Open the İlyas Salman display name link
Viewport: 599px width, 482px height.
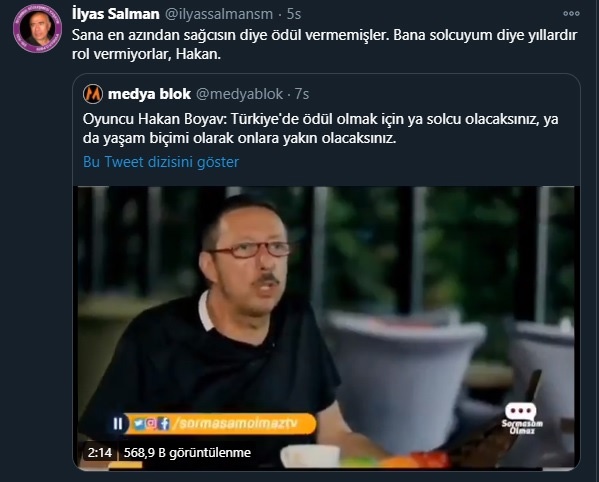(x=116, y=14)
